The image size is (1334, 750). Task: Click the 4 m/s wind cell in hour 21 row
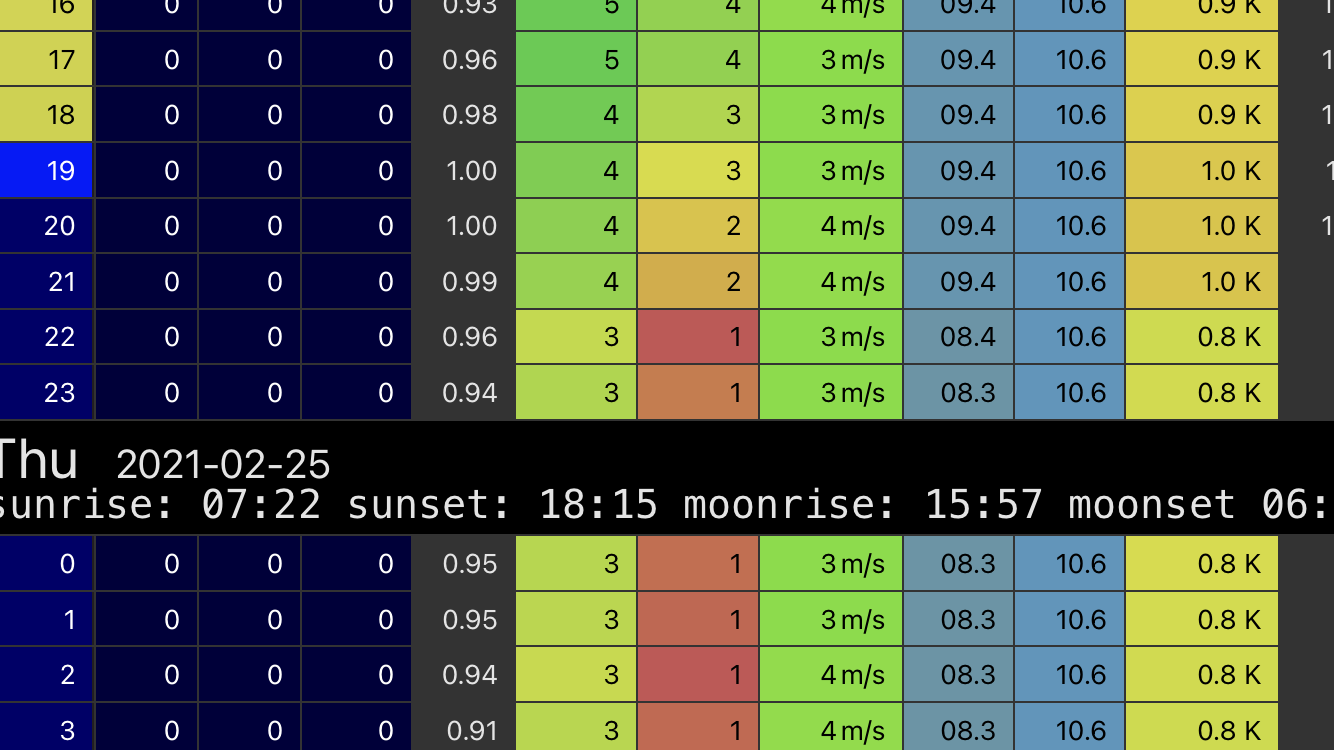831,282
